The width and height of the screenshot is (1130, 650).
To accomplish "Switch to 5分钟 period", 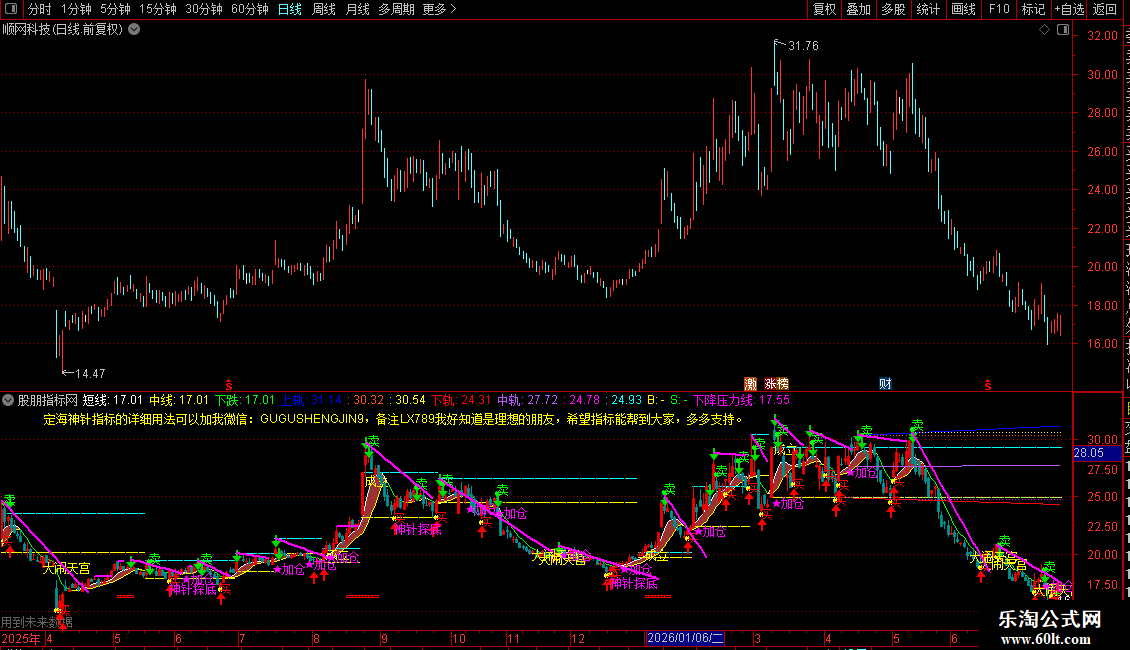I will pos(115,9).
